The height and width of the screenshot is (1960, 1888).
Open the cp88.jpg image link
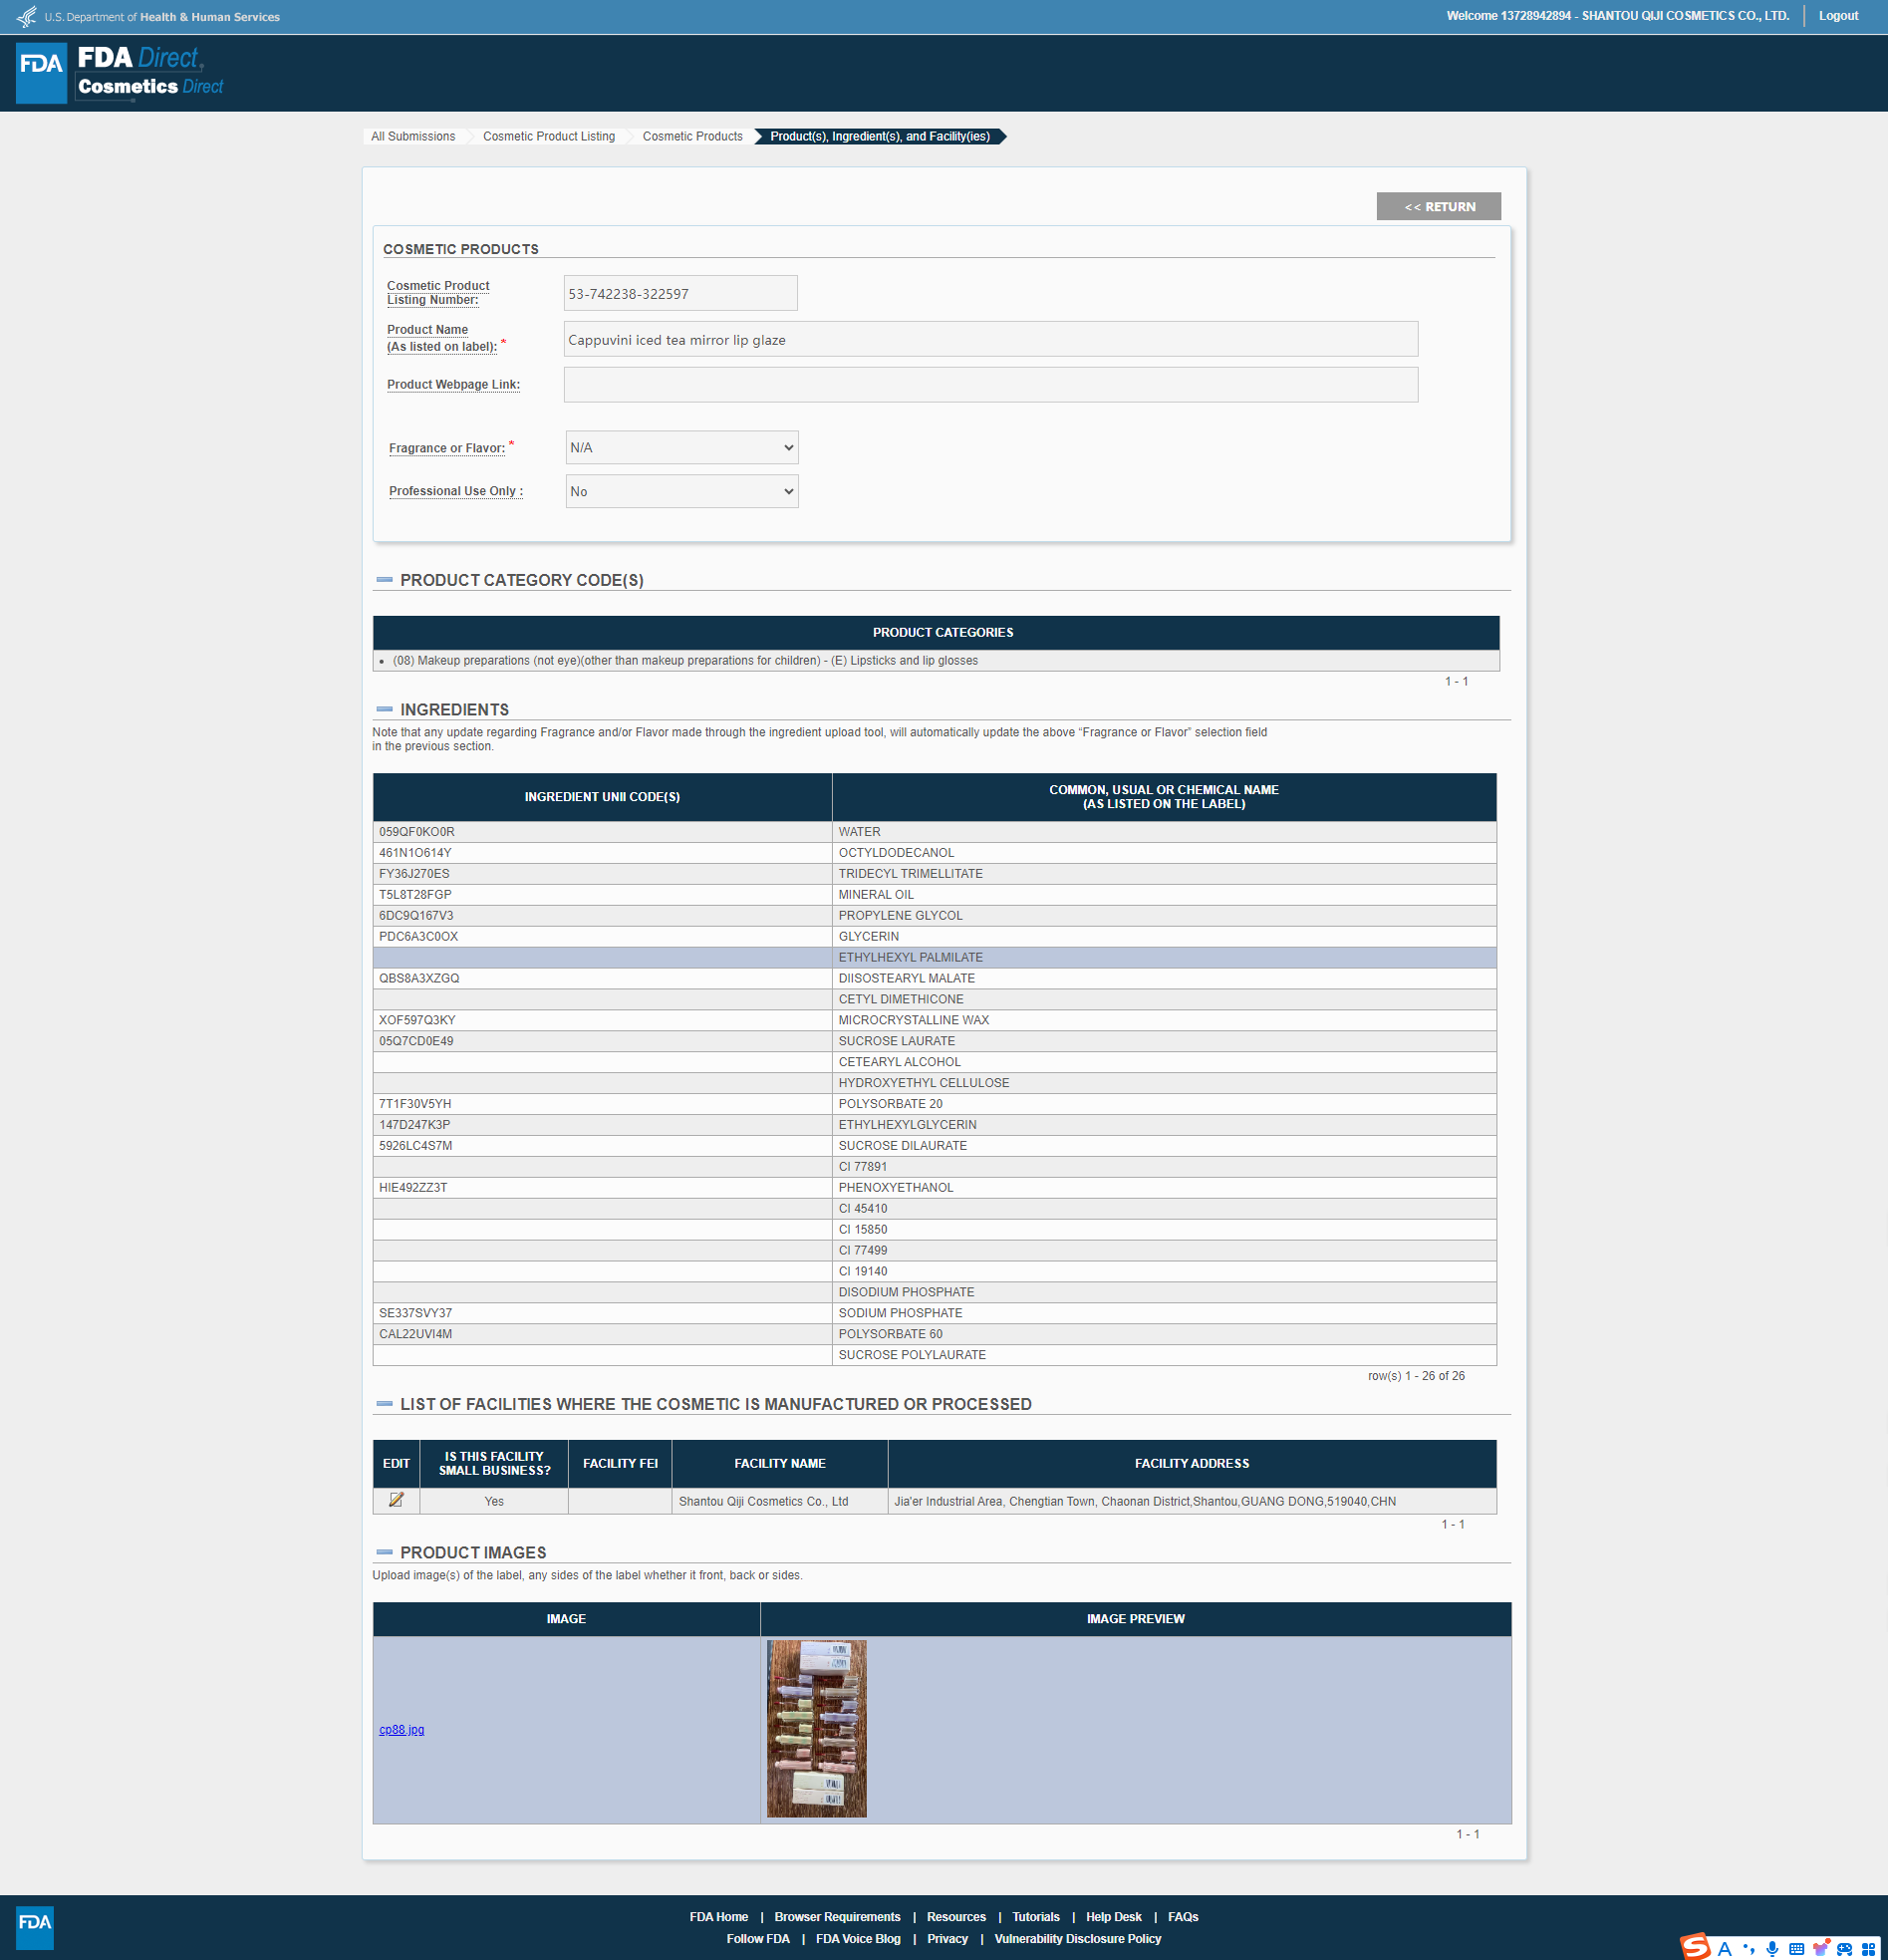point(401,1729)
